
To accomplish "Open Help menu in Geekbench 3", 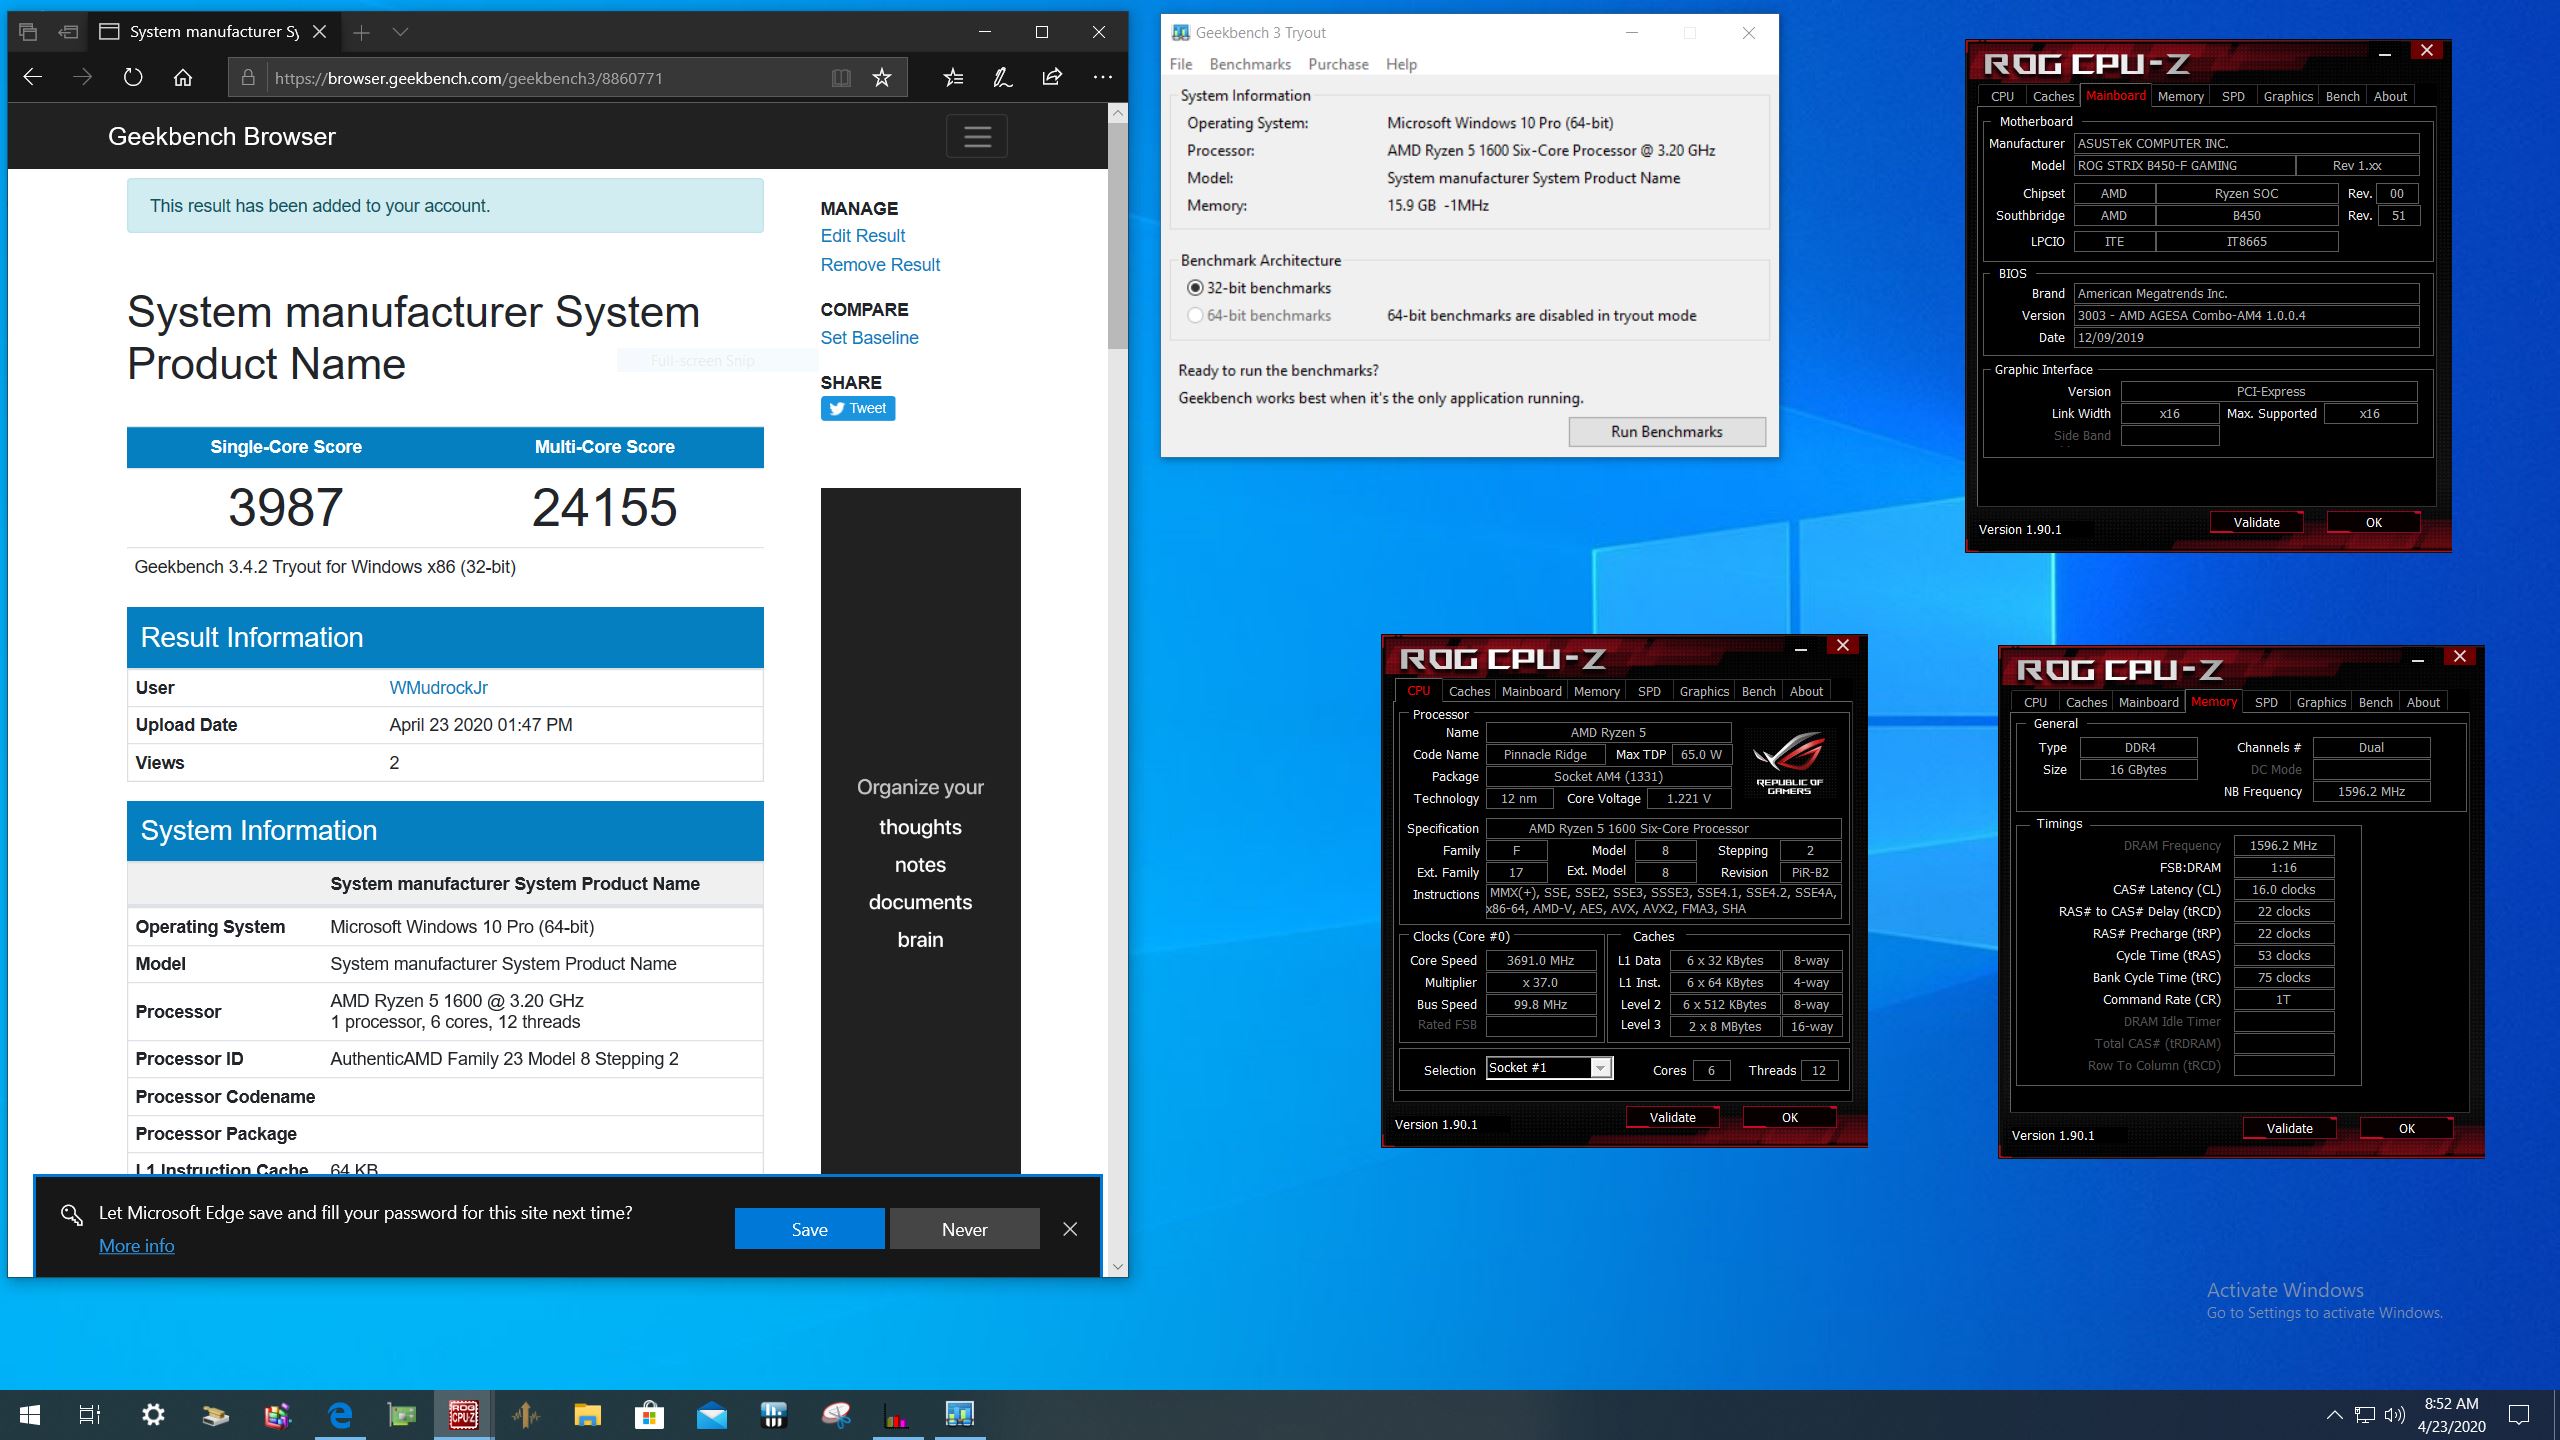I will 1401,64.
